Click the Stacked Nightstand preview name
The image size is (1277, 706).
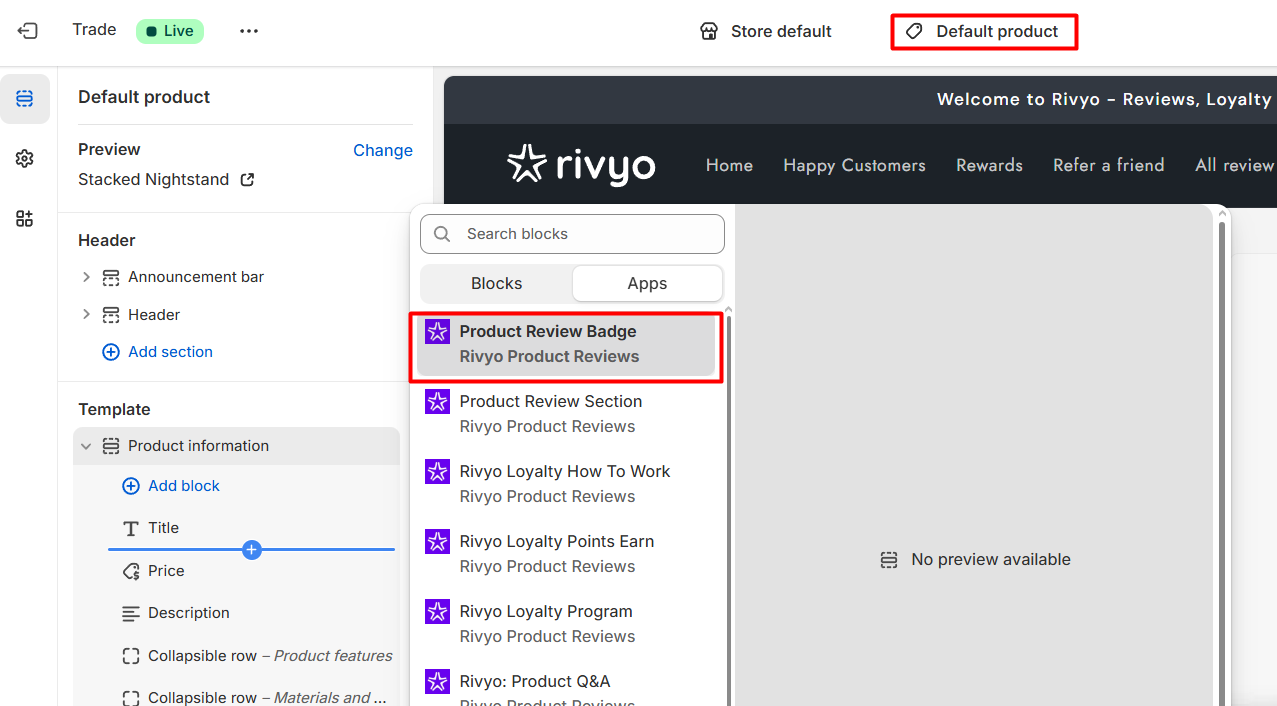pos(153,180)
